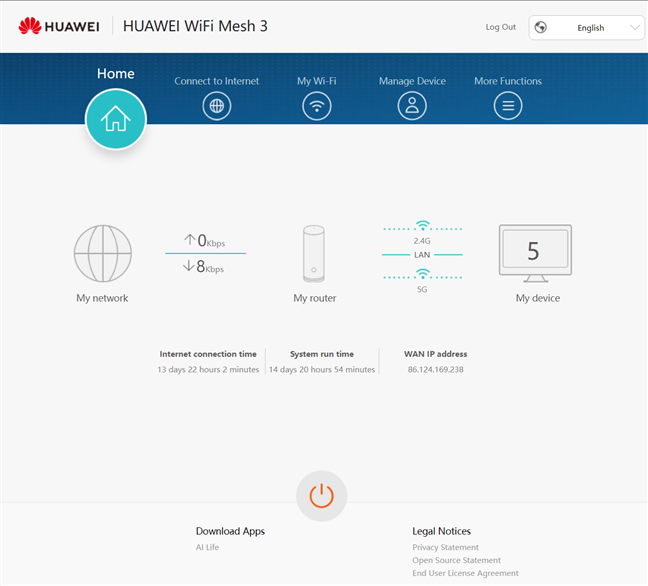The width and height of the screenshot is (648, 586).
Task: Click the upload speed 0 Kbps value
Action: [x=205, y=241]
